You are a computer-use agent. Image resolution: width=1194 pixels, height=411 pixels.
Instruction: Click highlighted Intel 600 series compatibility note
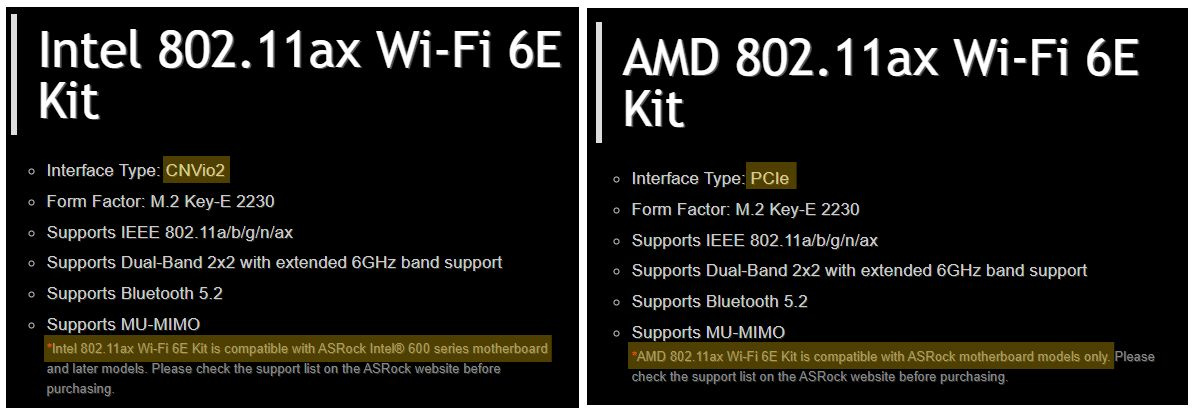click(x=298, y=349)
